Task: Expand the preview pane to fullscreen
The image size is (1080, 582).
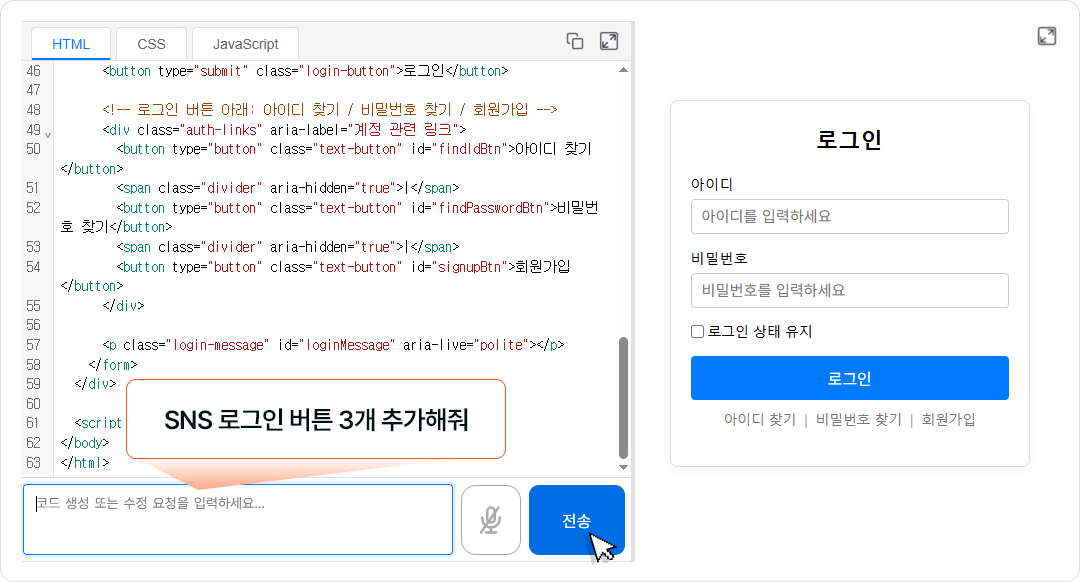Action: [x=1047, y=36]
